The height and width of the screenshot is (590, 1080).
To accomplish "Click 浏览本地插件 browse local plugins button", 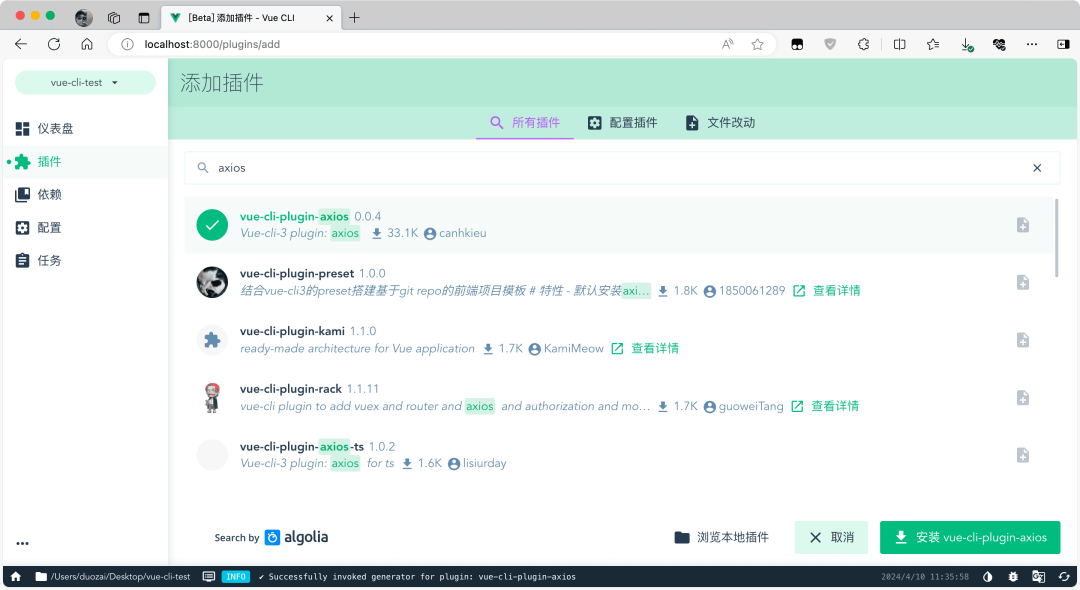I will coord(722,538).
